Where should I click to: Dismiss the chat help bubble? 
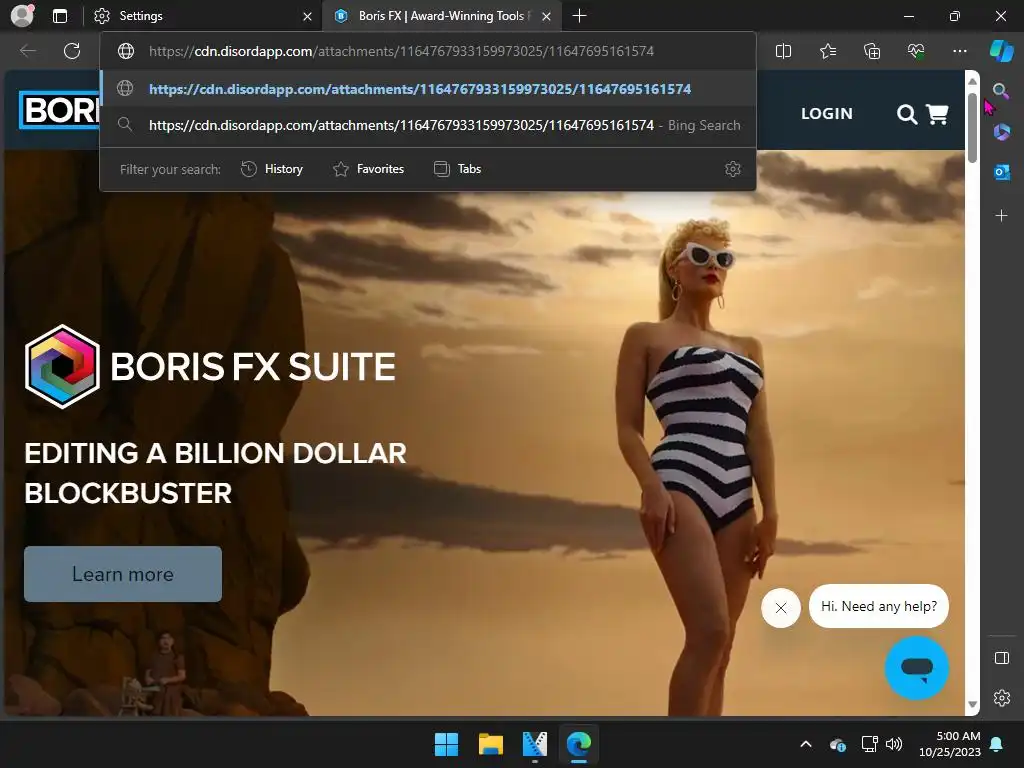click(x=780, y=608)
